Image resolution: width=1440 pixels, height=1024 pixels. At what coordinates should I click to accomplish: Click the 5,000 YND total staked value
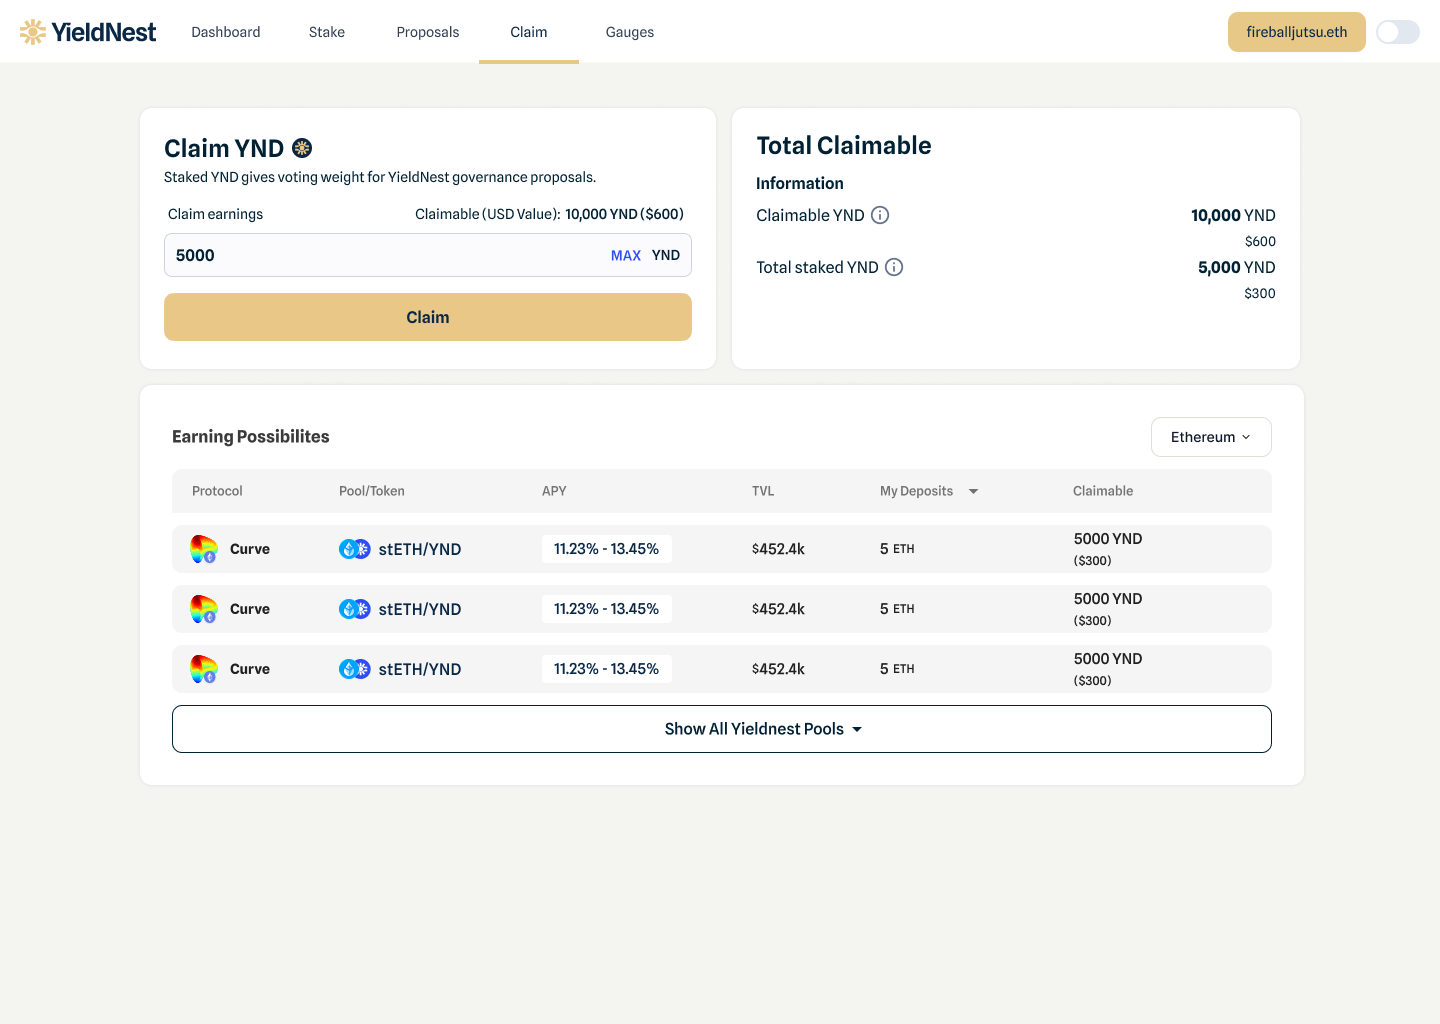tap(1237, 267)
